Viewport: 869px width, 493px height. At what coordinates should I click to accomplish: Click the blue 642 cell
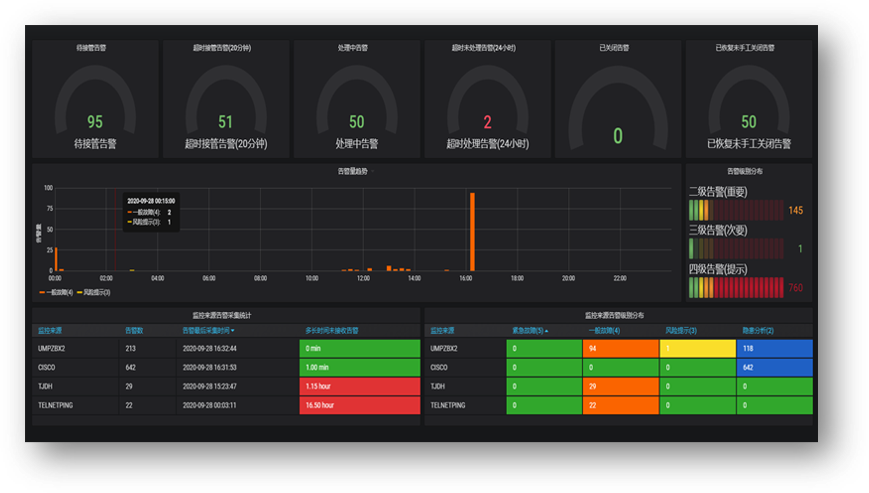[x=775, y=367]
